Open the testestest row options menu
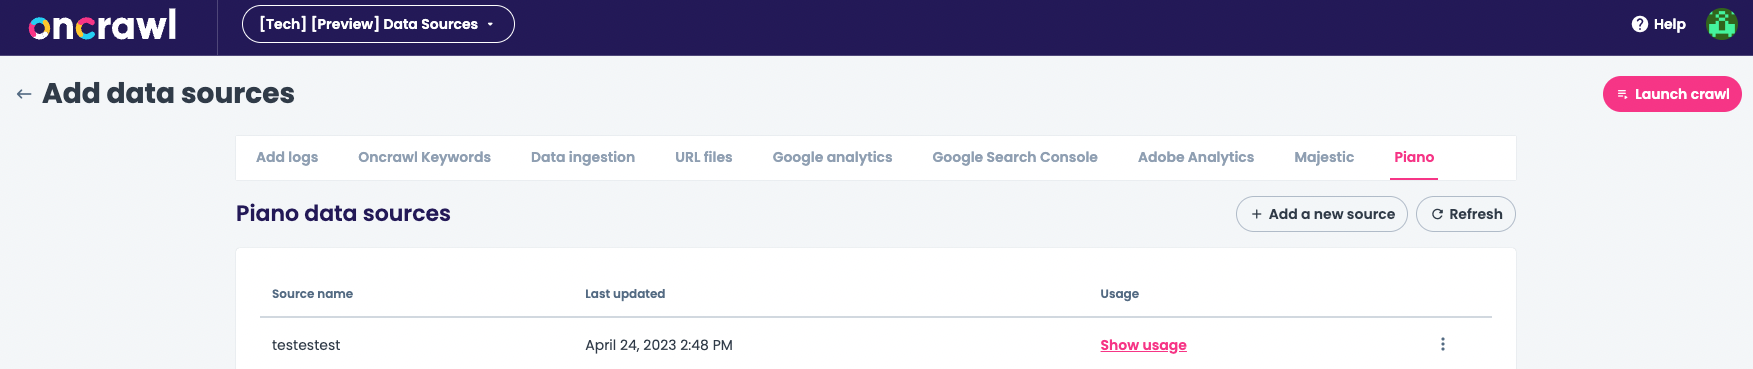Viewport: 1753px width, 369px height. point(1442,344)
